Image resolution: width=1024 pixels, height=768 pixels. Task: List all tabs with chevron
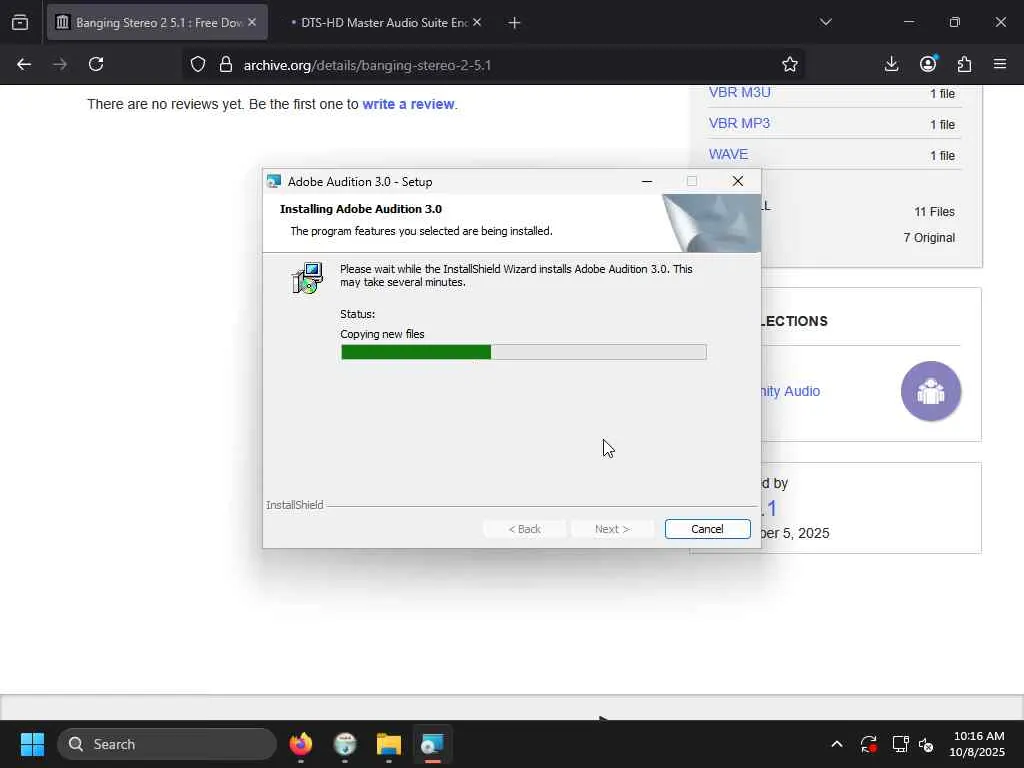tap(825, 22)
